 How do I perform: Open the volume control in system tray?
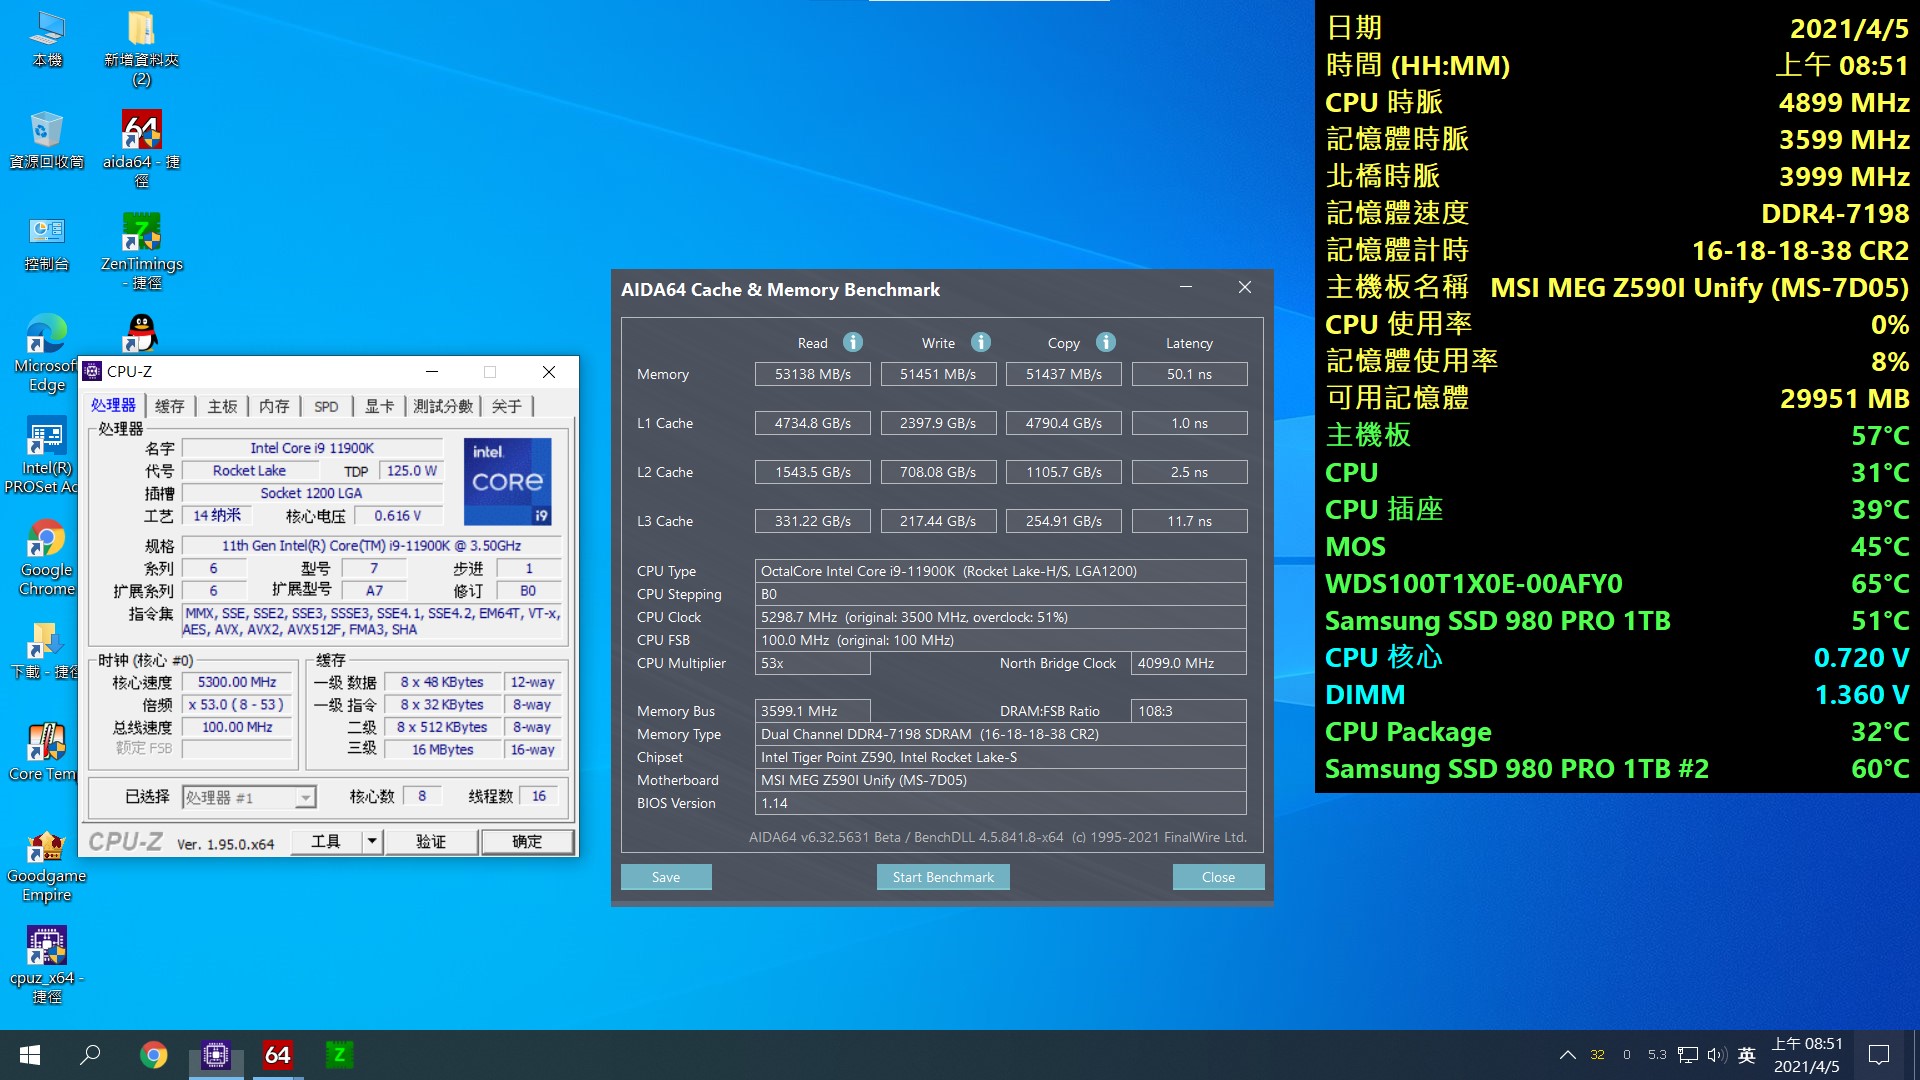1717,1055
